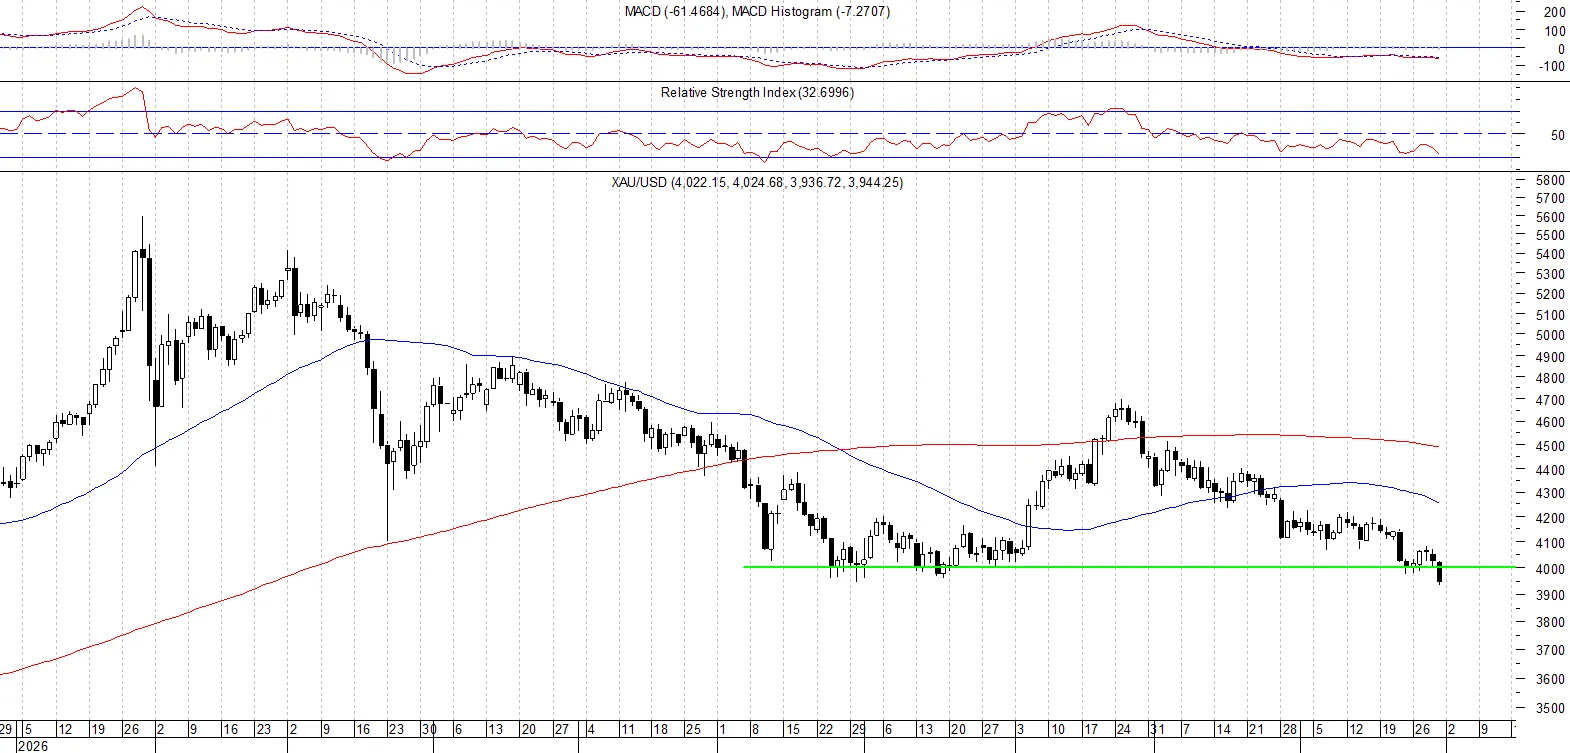Click the MACD and MACD Histogram title

[x=757, y=12]
